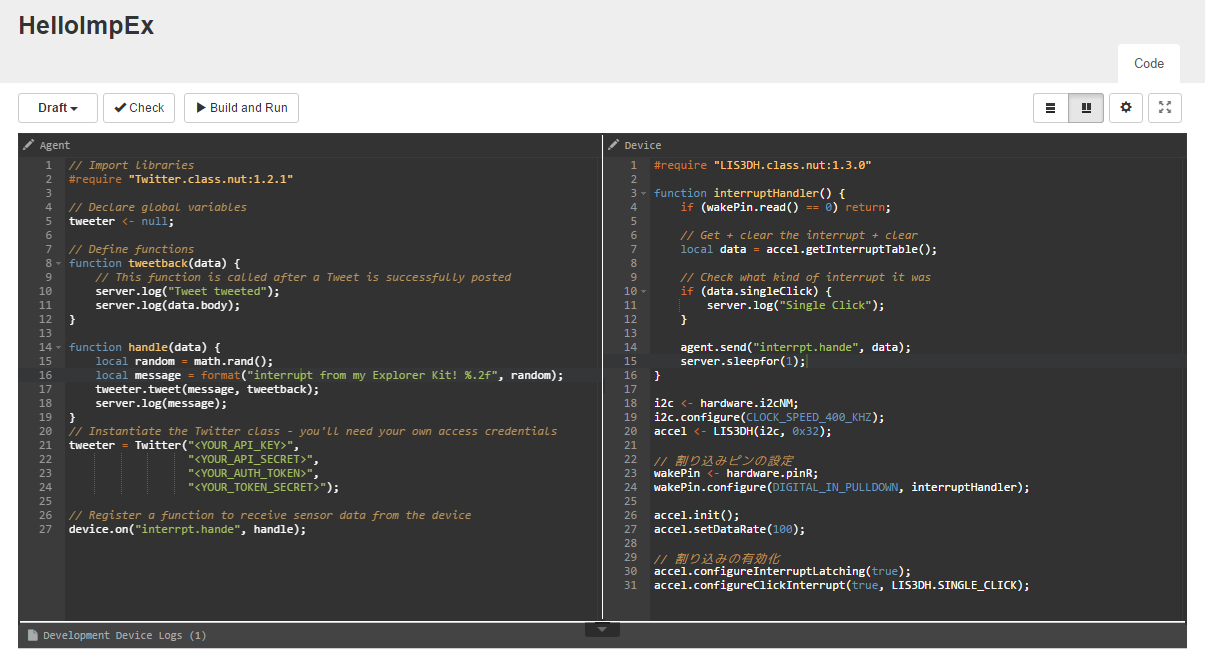Collapse the tweetback function on line 8

pyautogui.click(x=57, y=262)
